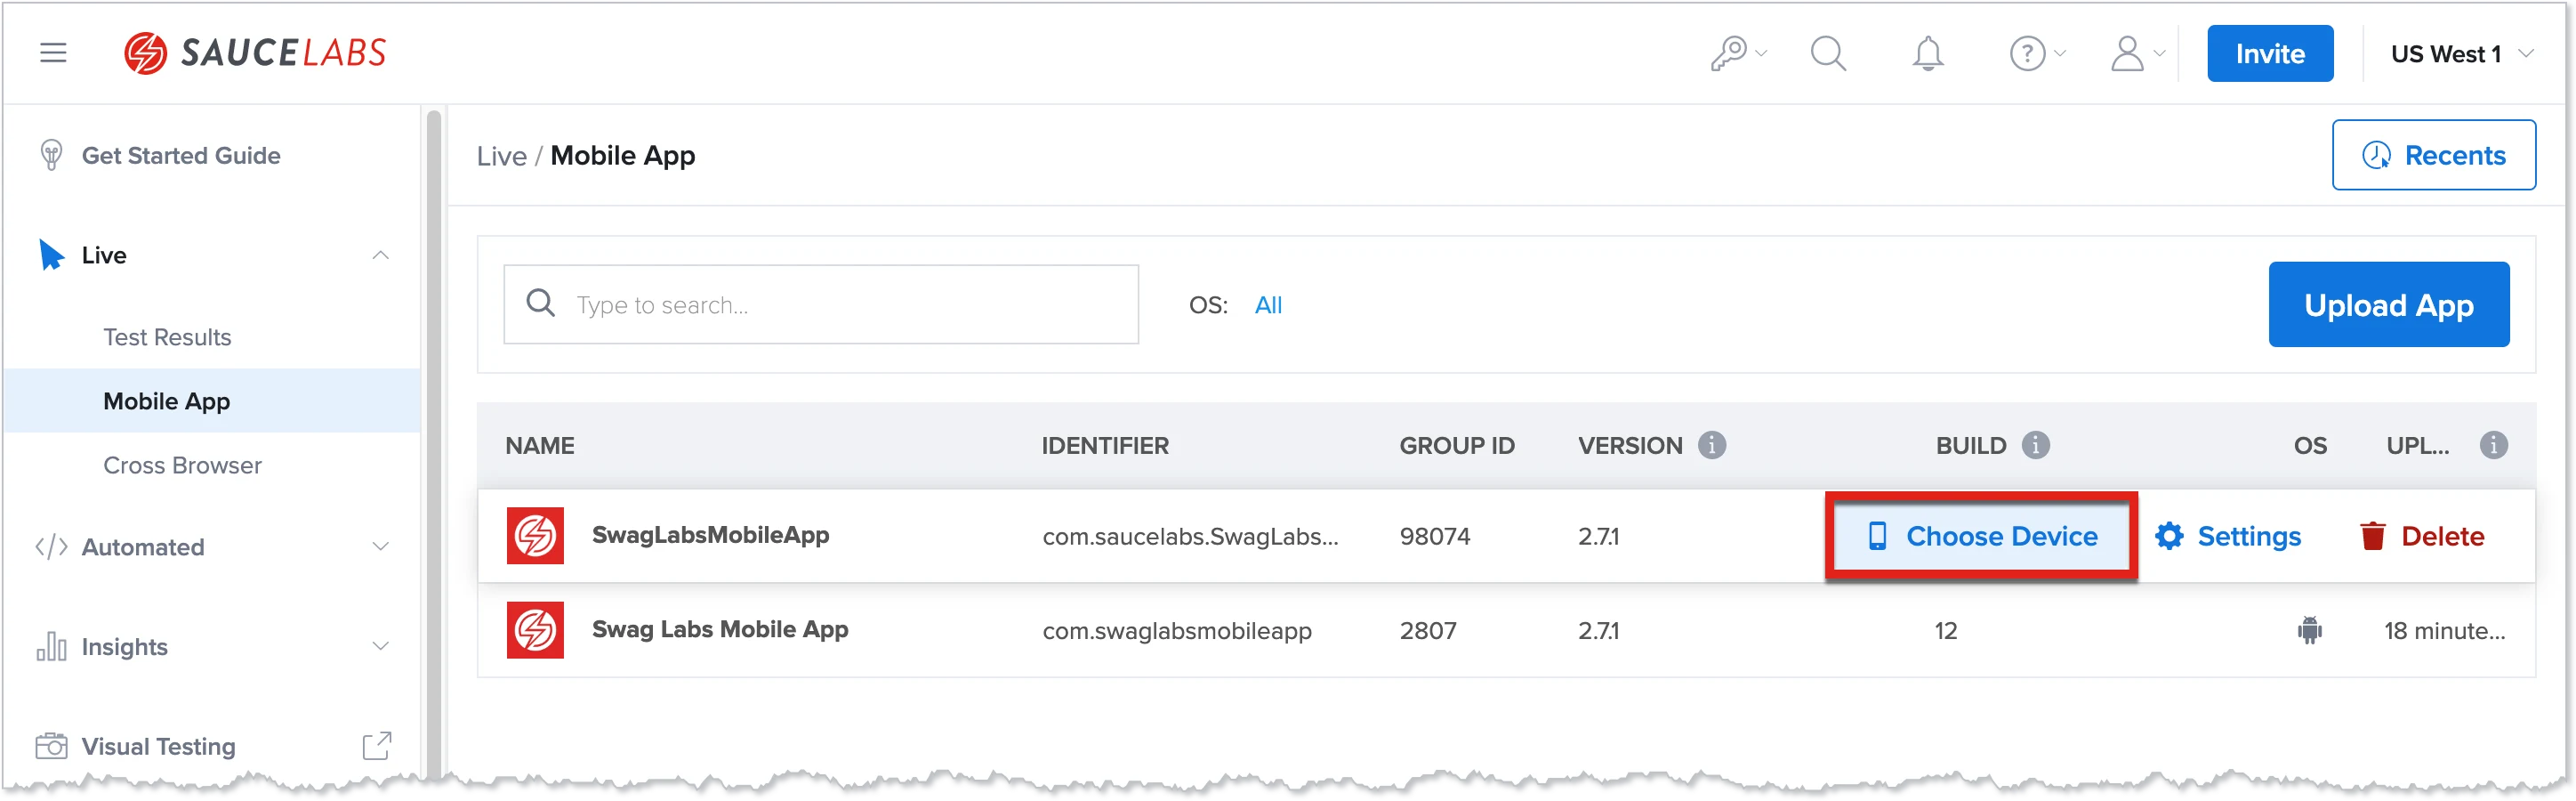
Task: Click the OS column header
Action: point(2309,446)
